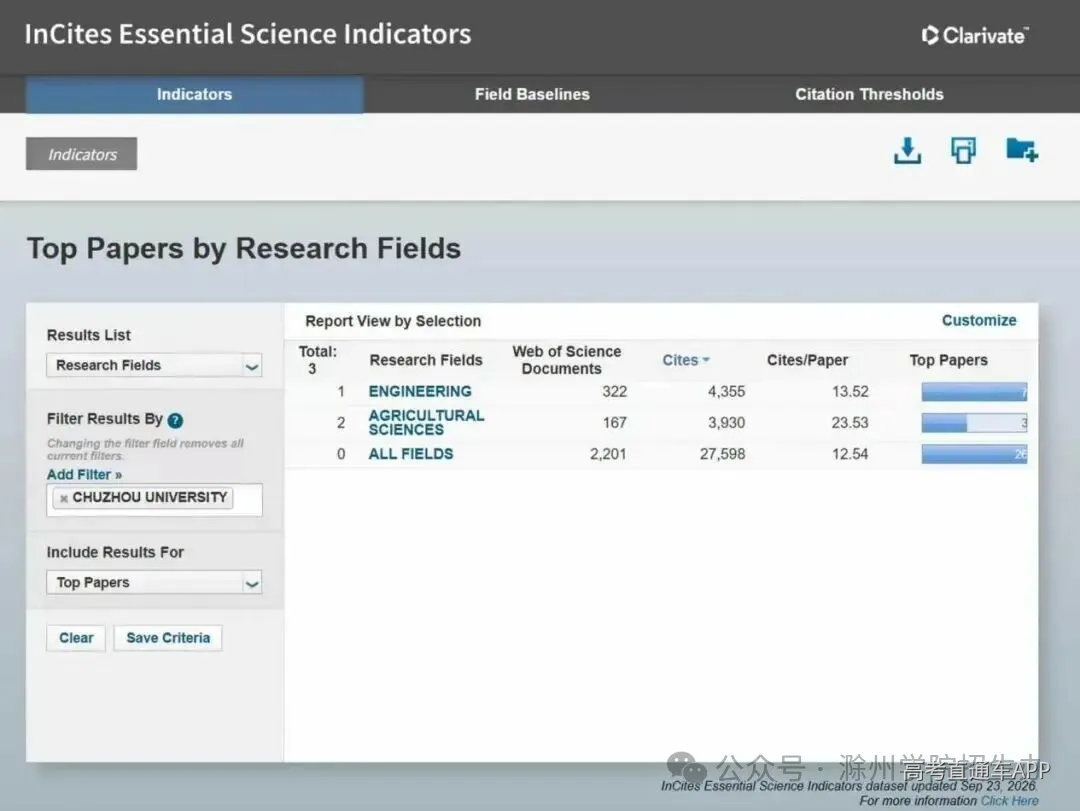This screenshot has height=811, width=1080.
Task: Click the 2,201 documents value
Action: [608, 454]
